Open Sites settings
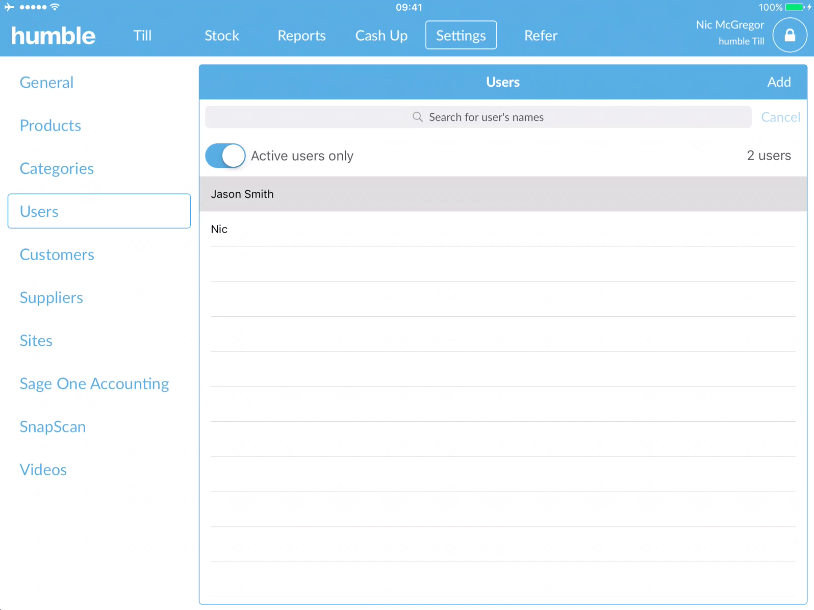814x610 pixels. click(36, 341)
